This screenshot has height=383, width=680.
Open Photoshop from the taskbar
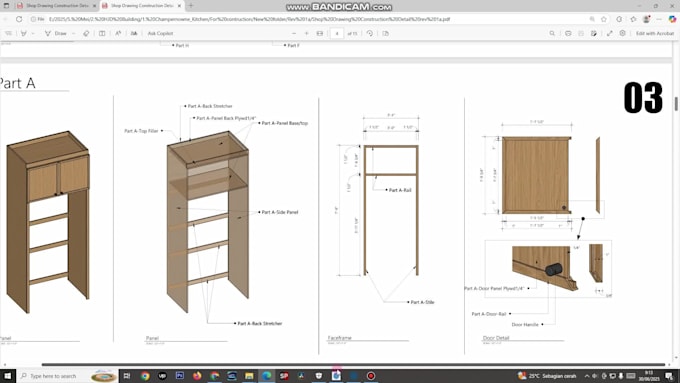point(180,376)
